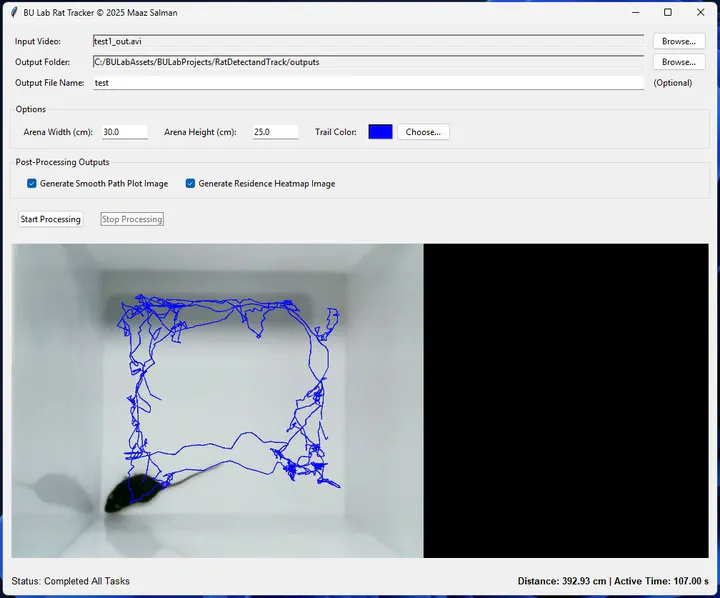Click the blue Trail Color swatch
This screenshot has width=720, height=598.
point(380,132)
